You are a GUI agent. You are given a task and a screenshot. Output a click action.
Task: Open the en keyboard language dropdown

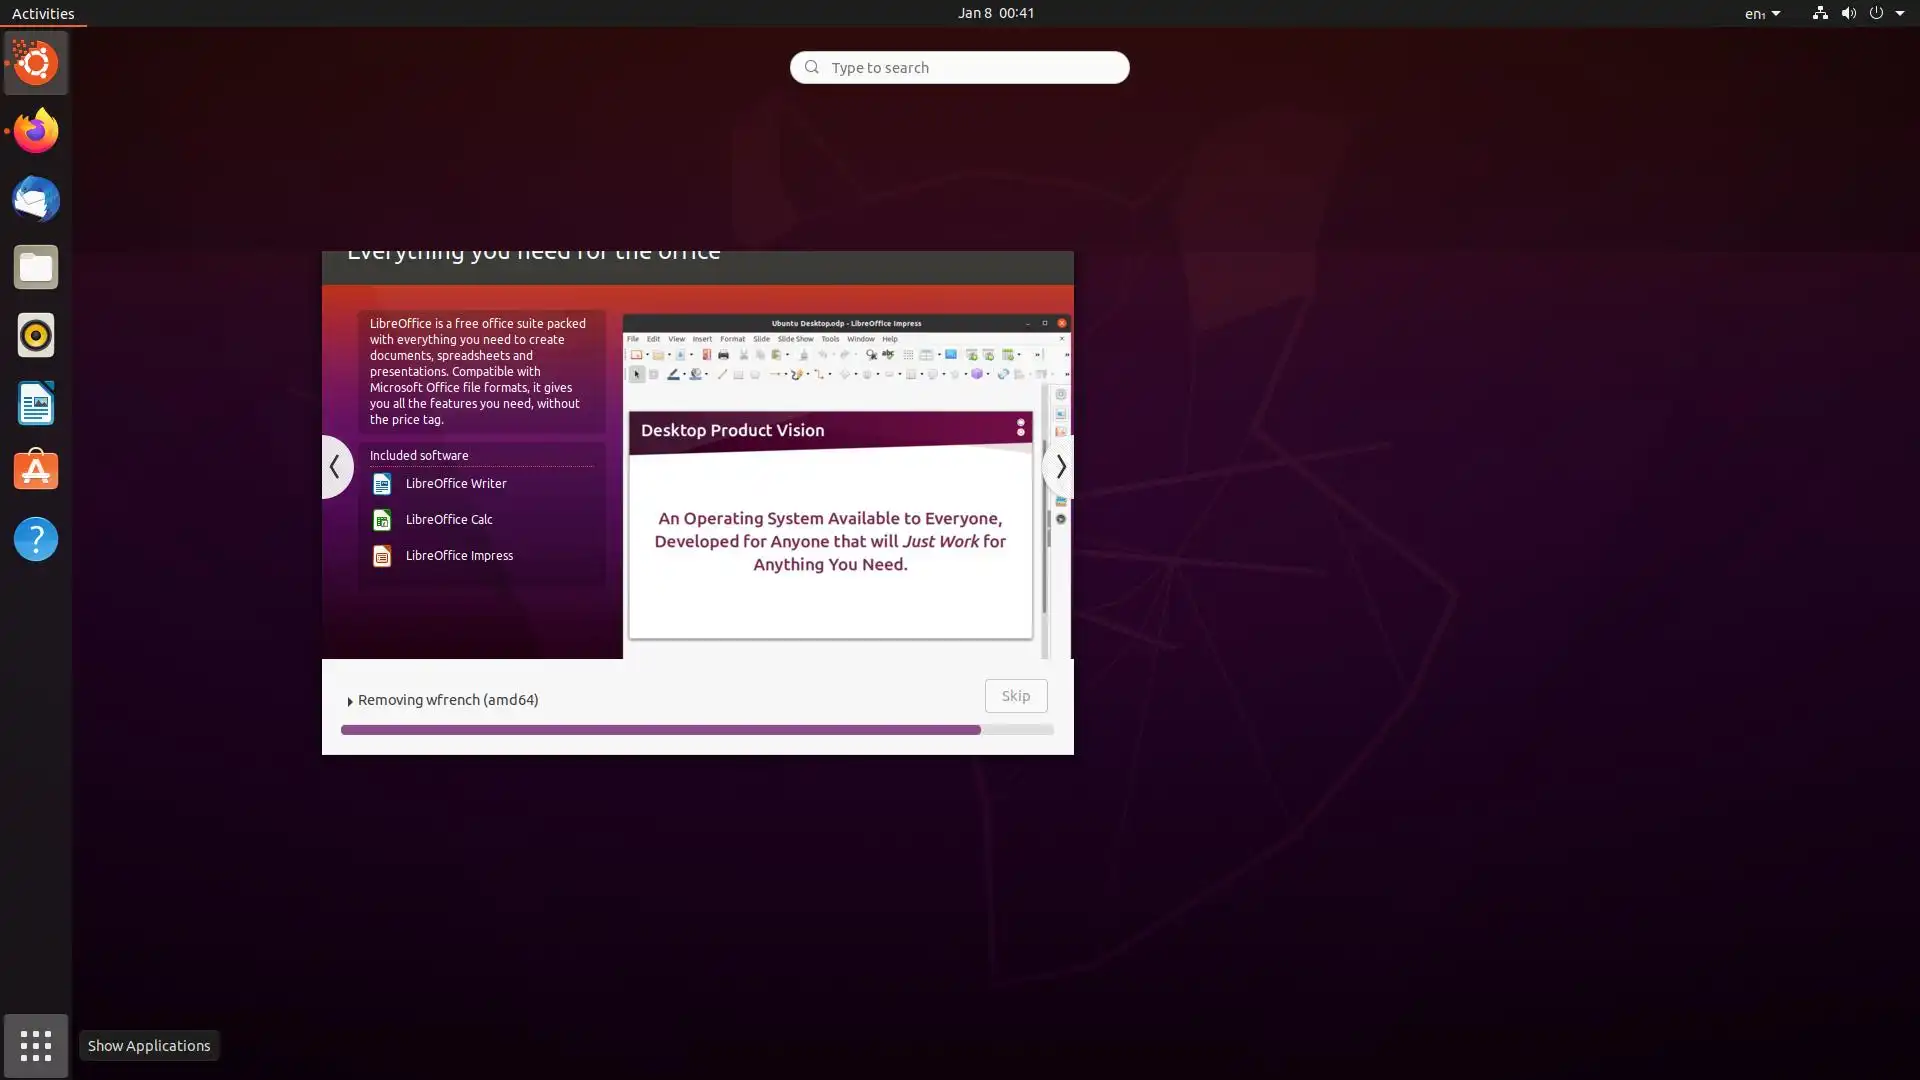tap(1762, 14)
